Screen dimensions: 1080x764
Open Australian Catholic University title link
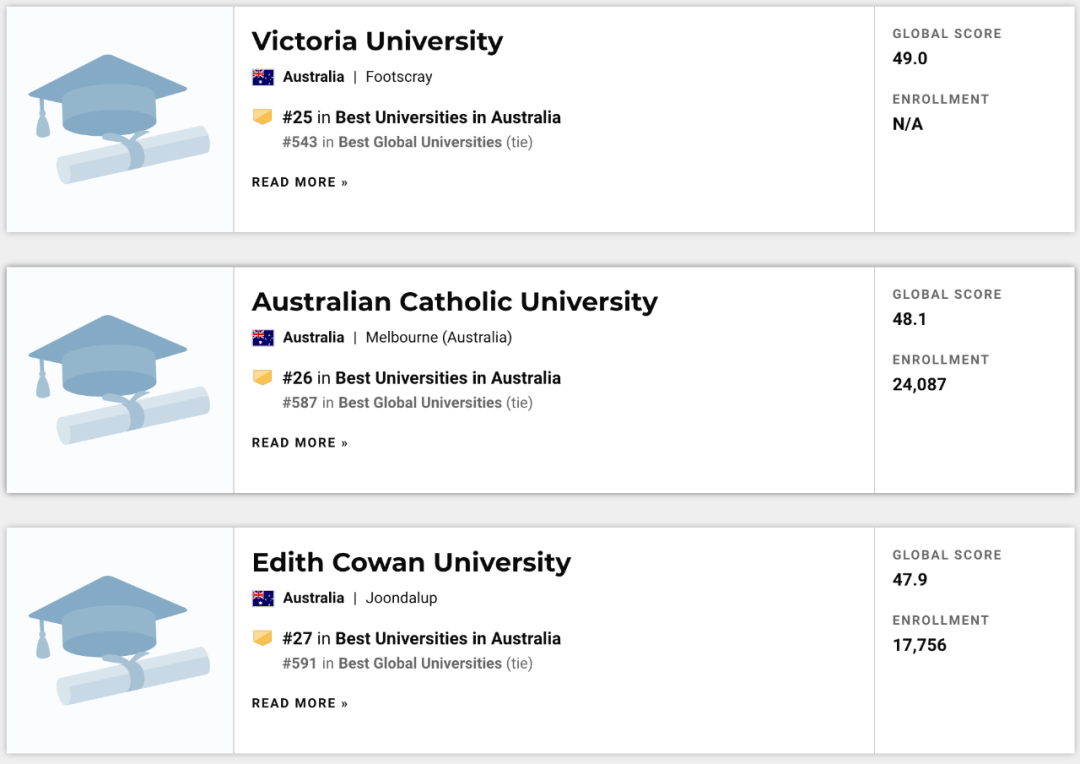point(454,302)
